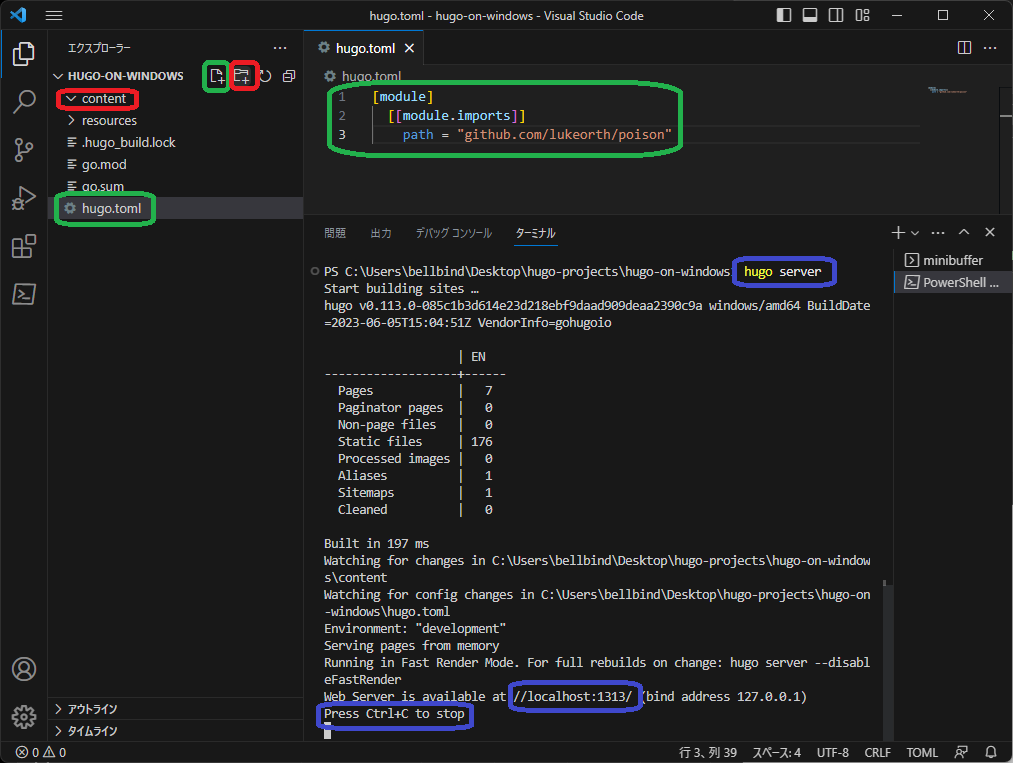This screenshot has width=1013, height=763.
Task: Open notifications bell in status bar
Action: click(990, 753)
